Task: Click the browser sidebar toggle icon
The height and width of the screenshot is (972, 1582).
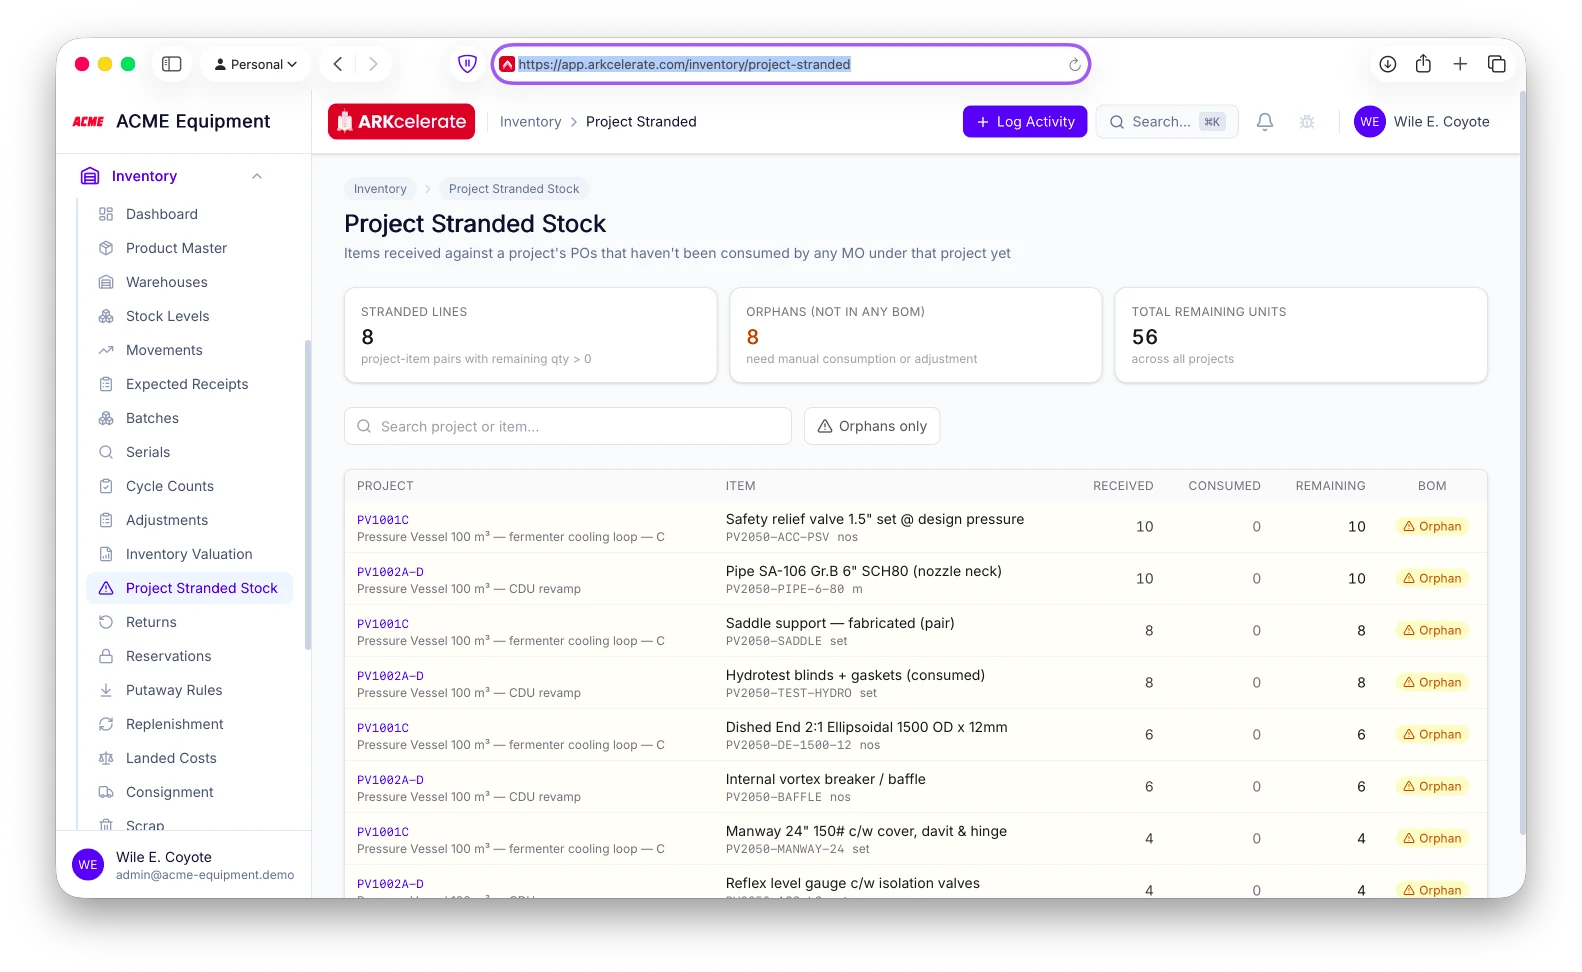Action: point(172,64)
